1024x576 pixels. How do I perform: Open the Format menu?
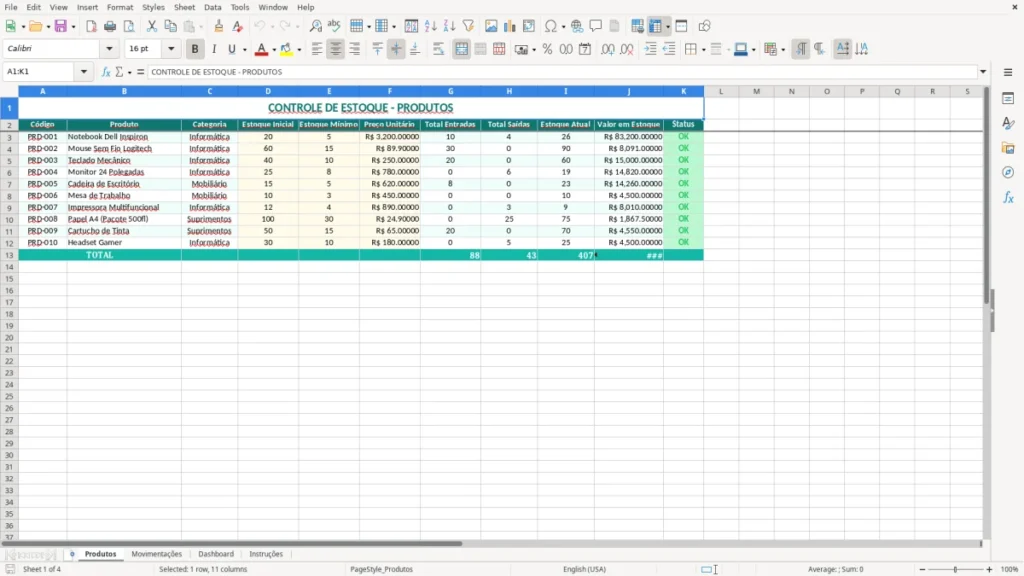pyautogui.click(x=120, y=7)
